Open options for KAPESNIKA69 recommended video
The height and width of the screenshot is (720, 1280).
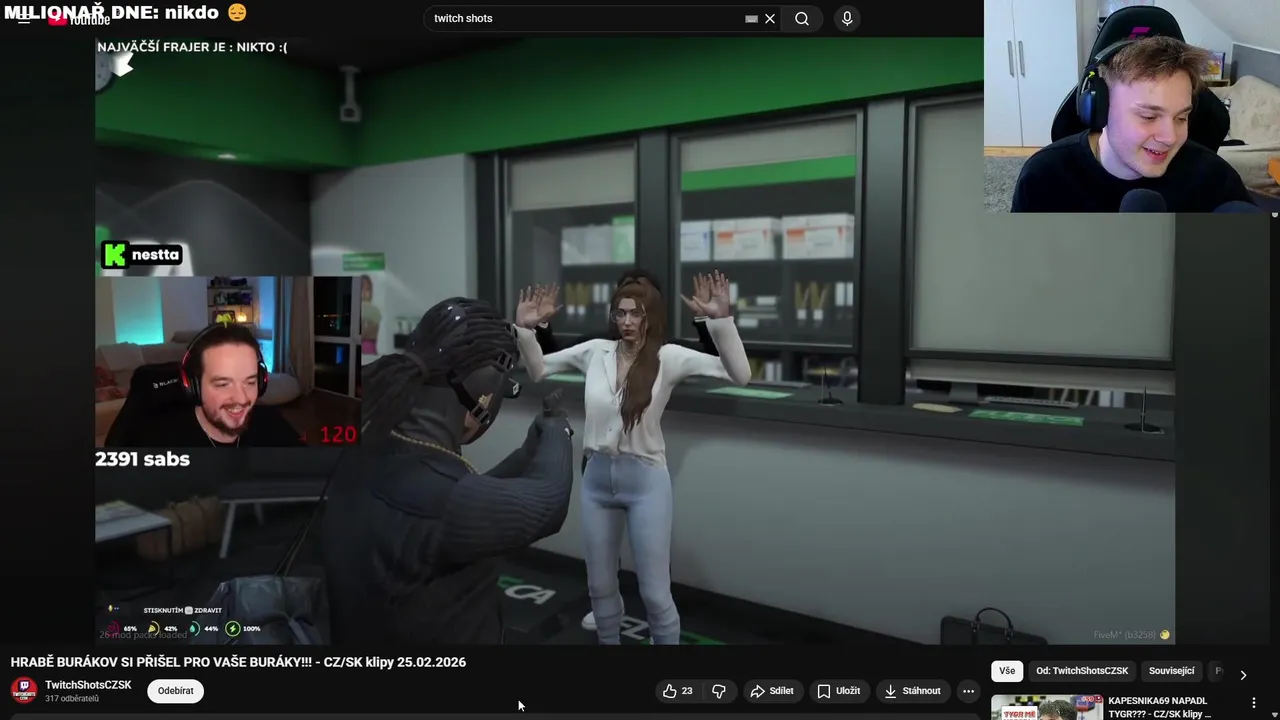tap(1254, 703)
